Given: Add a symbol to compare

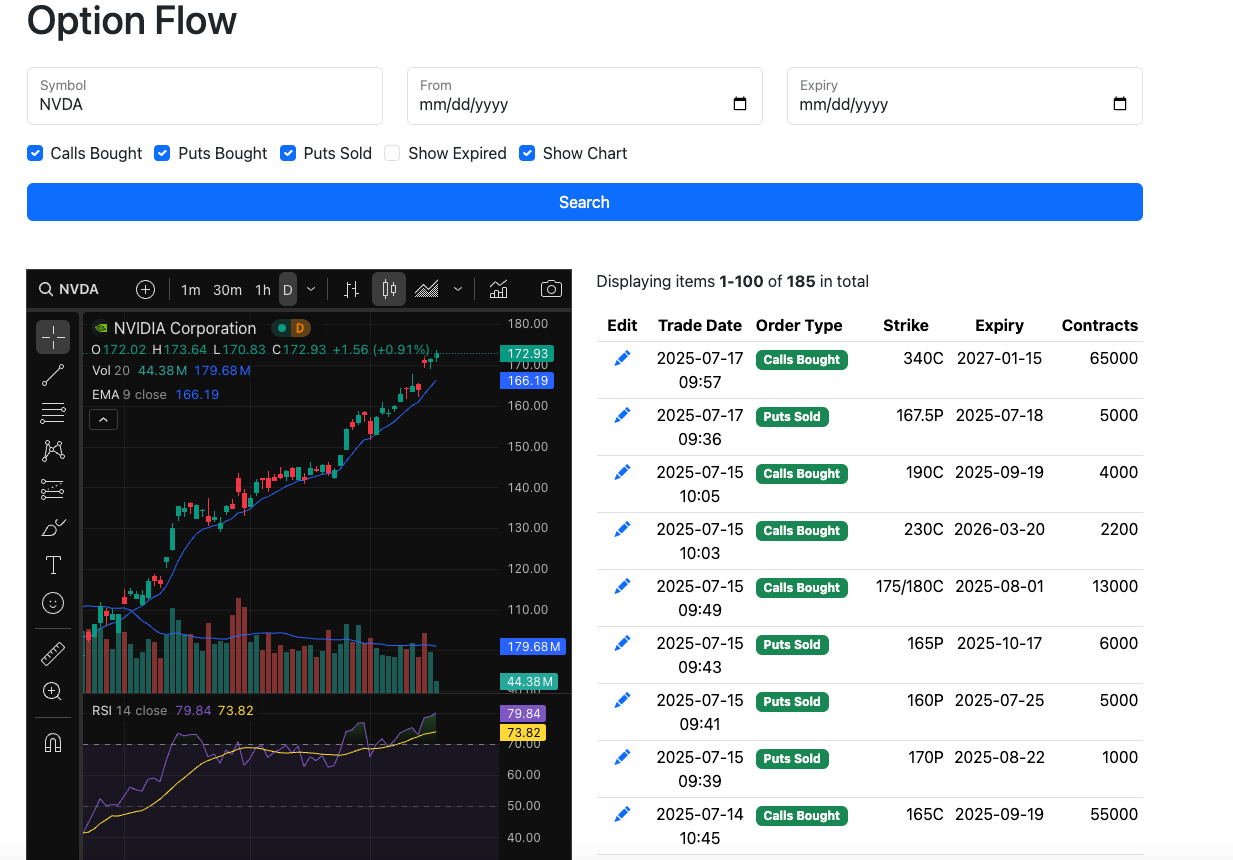Looking at the screenshot, I should [145, 289].
